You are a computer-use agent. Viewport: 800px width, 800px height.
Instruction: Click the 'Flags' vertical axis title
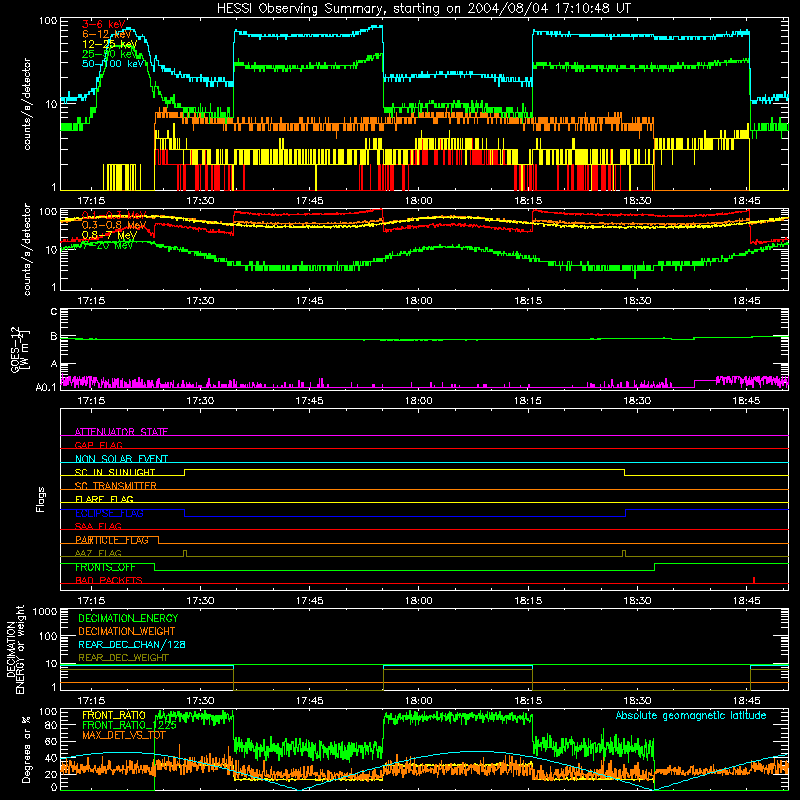(41, 499)
